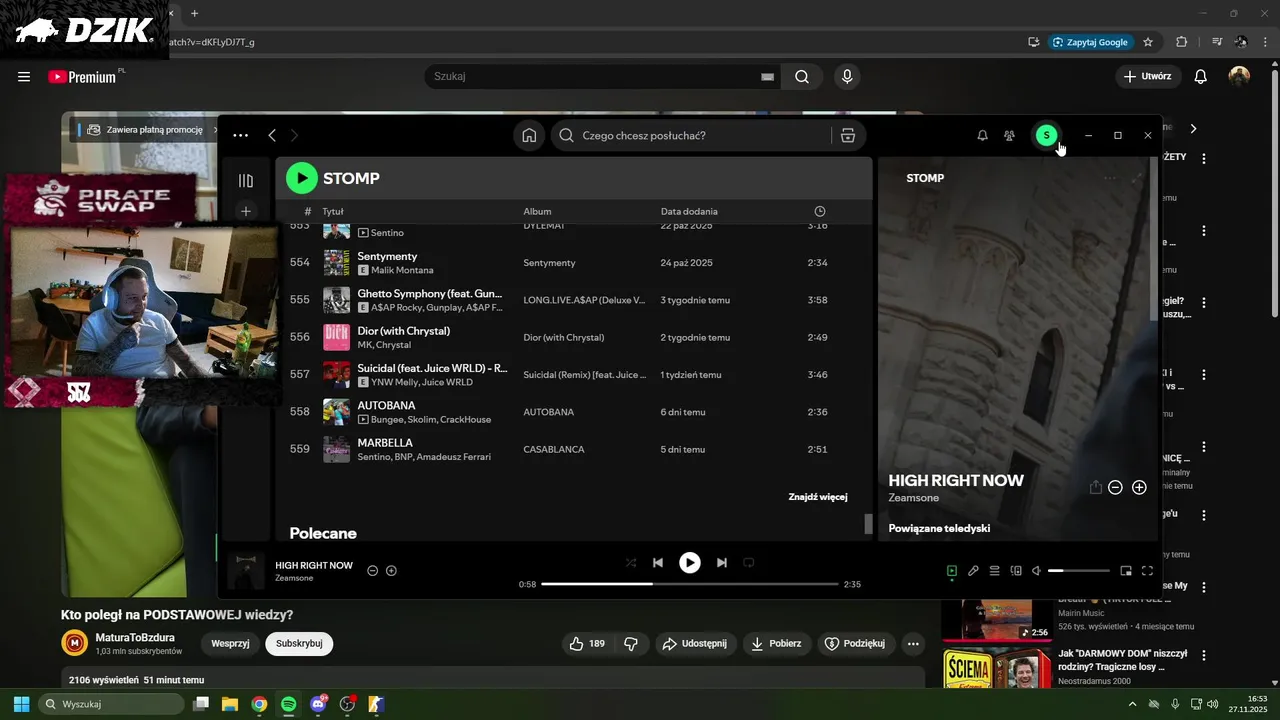Seek on the Spotify track progress bar

[690, 584]
